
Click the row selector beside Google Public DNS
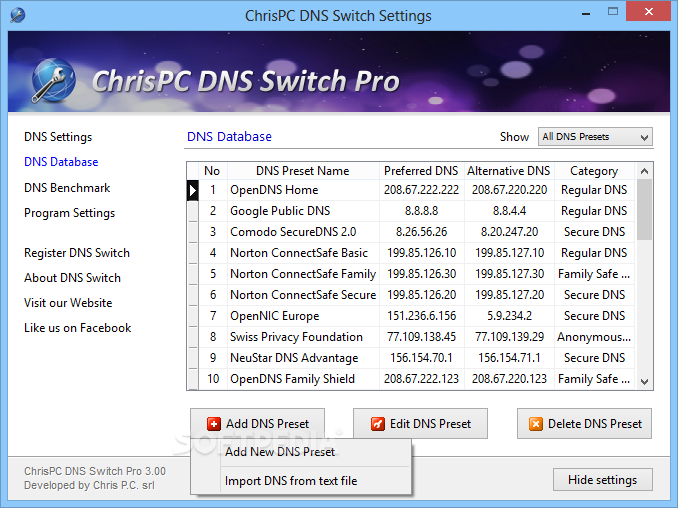coord(193,211)
